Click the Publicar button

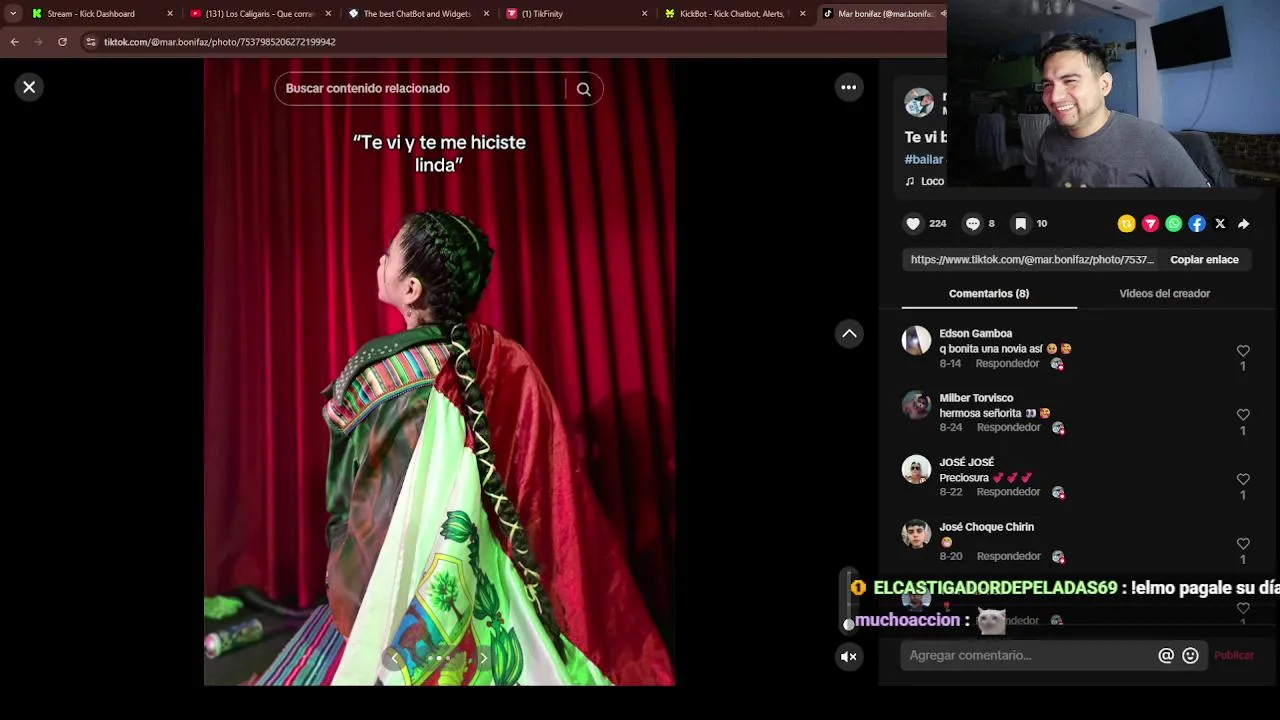[x=1233, y=656]
